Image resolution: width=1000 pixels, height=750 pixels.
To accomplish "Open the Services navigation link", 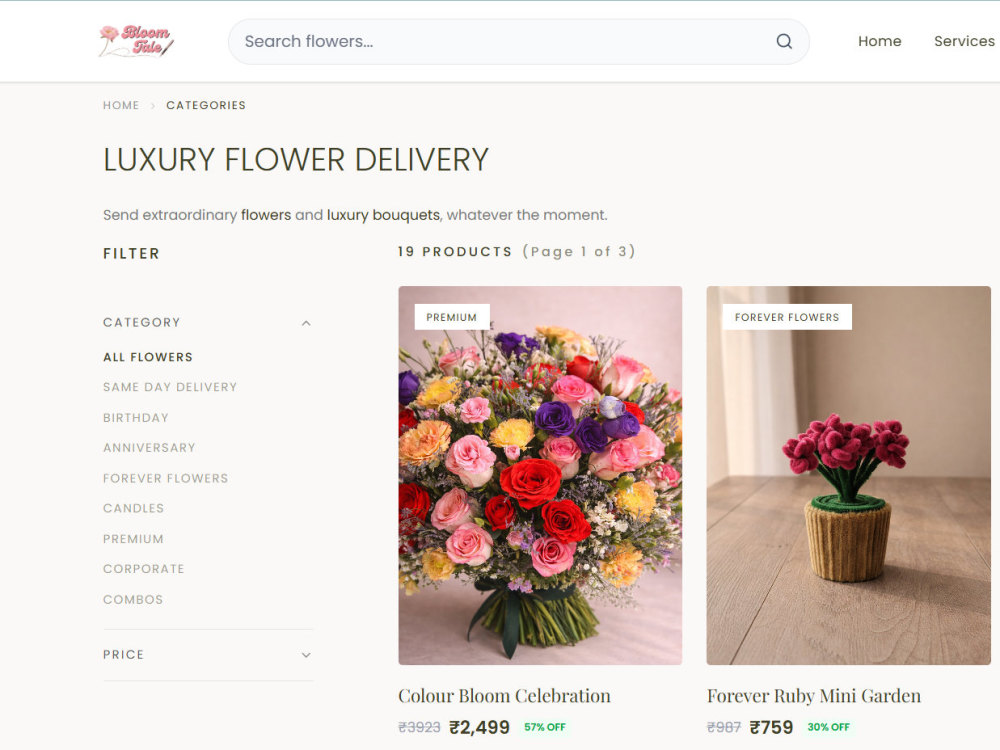I will (964, 41).
